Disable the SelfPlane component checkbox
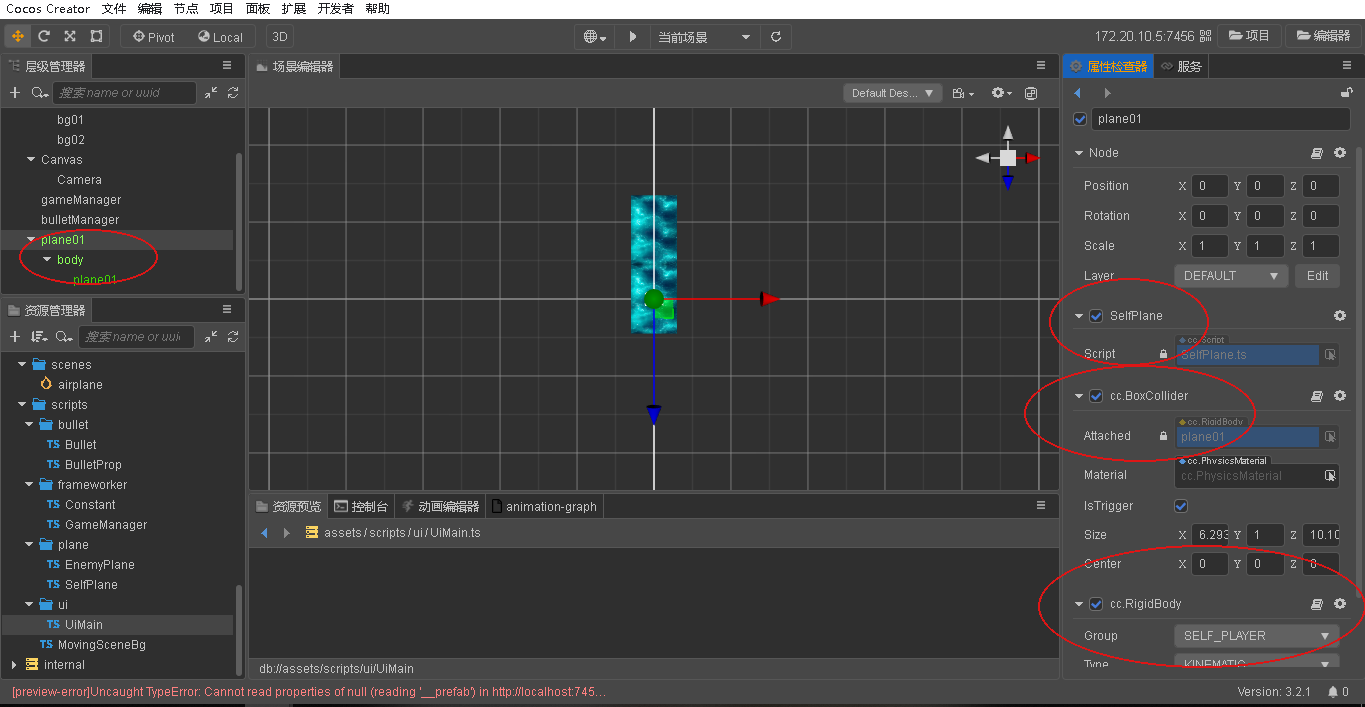This screenshot has width=1365, height=707. coord(1096,316)
